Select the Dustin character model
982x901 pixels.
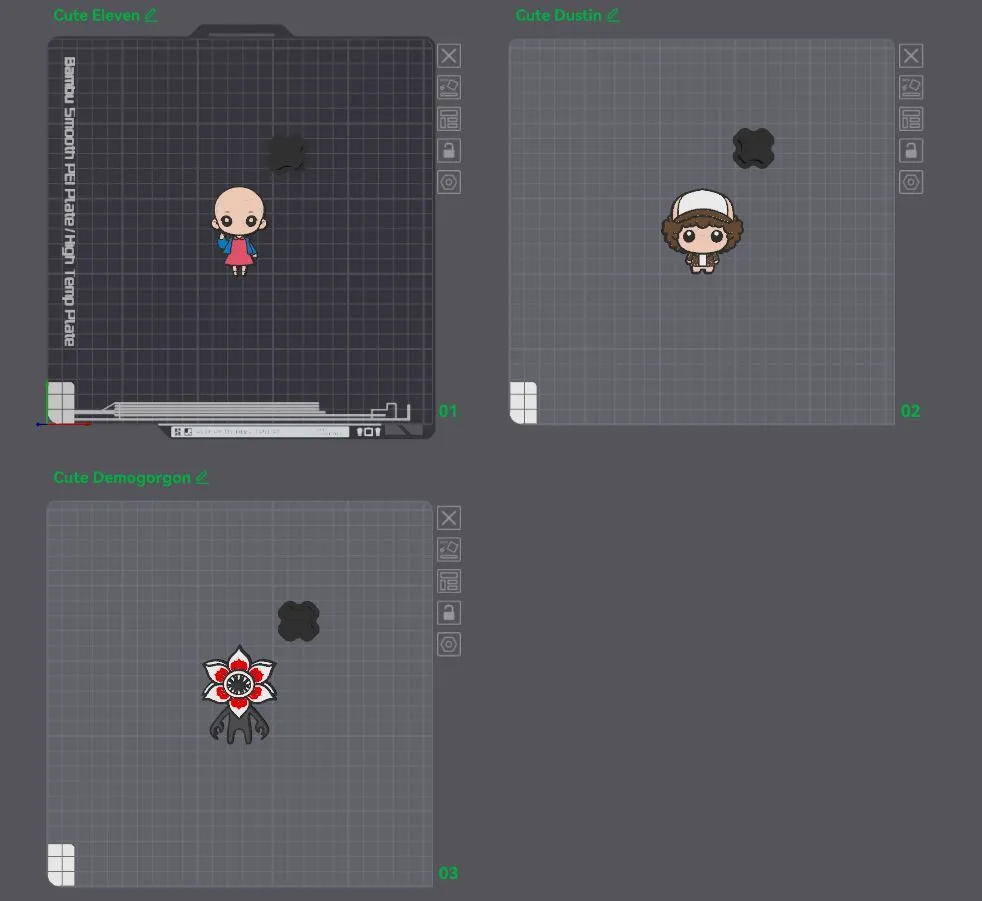click(702, 231)
